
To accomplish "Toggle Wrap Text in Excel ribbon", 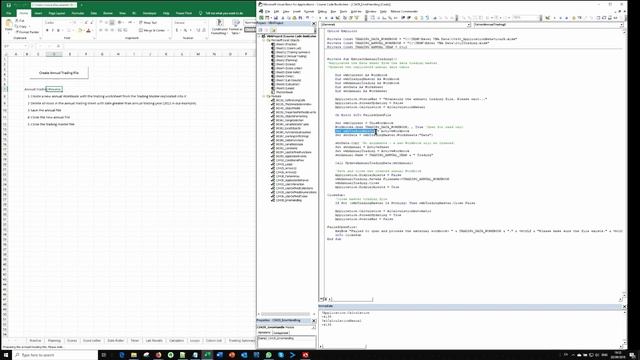I will pyautogui.click(x=148, y=23).
